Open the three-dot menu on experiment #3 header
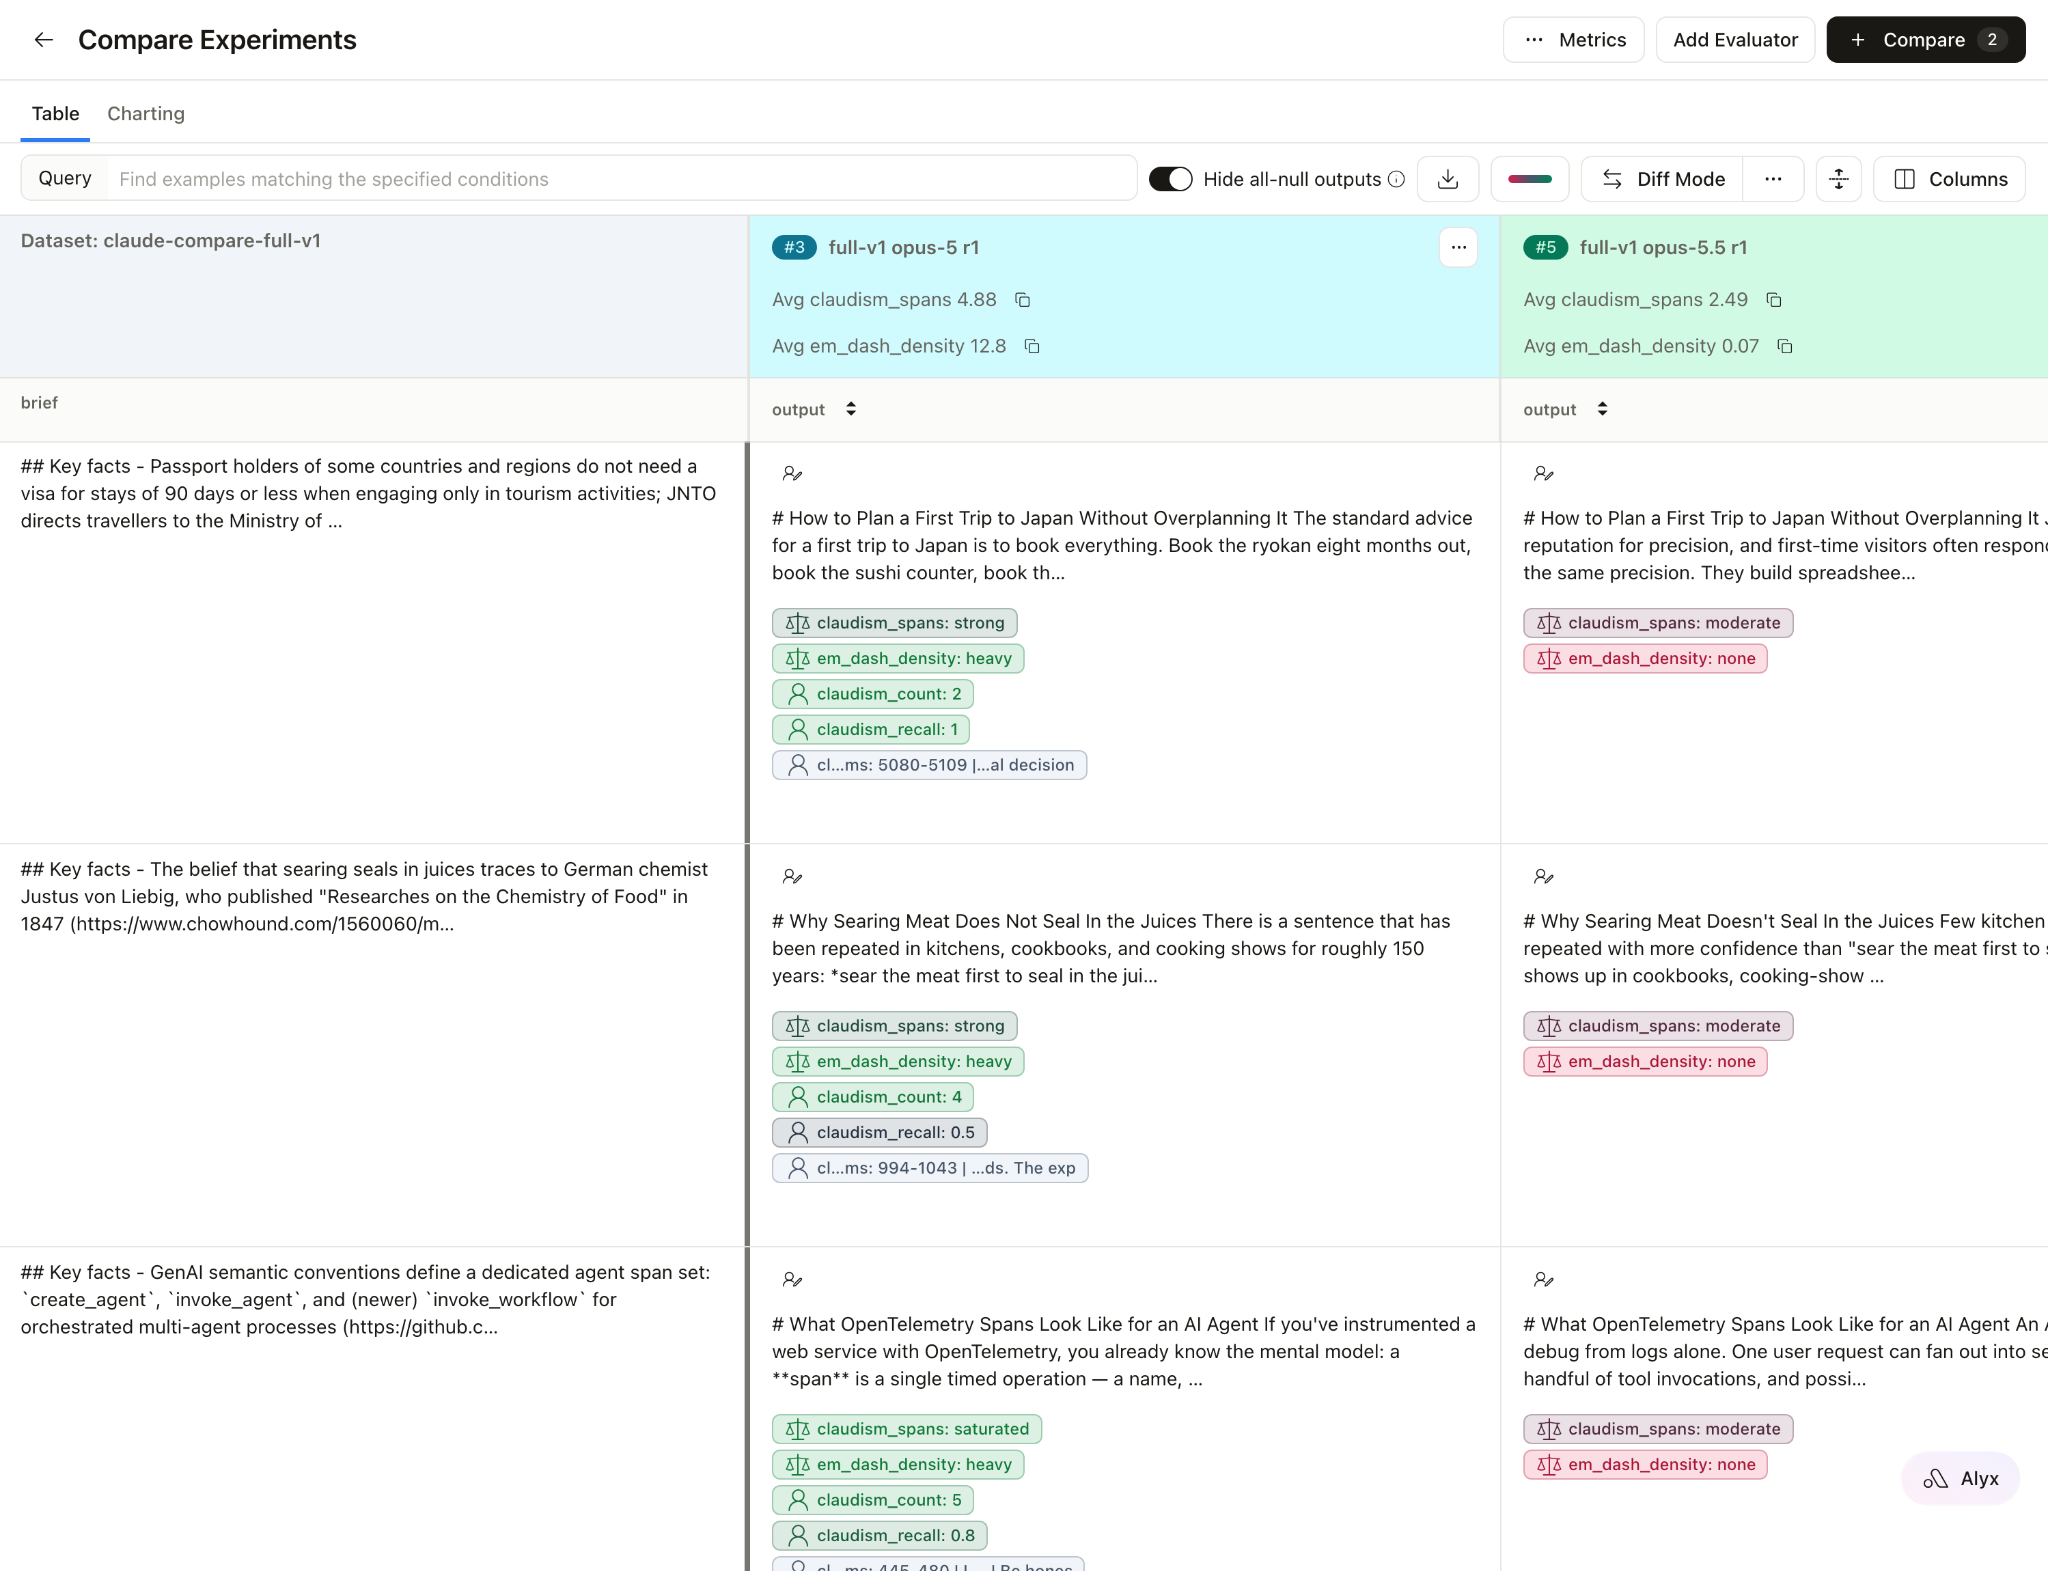 [1458, 247]
